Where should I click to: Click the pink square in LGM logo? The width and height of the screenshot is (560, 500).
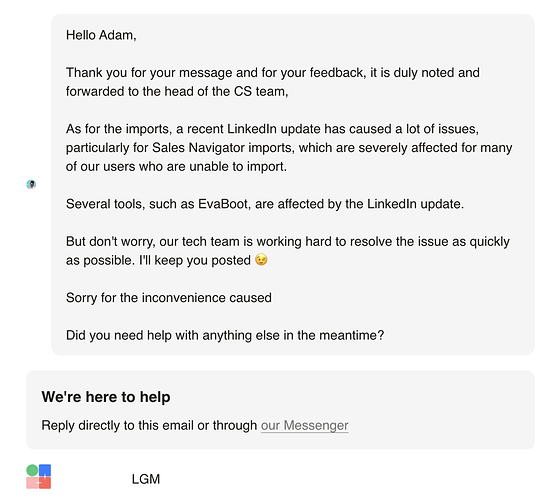click(x=32, y=483)
